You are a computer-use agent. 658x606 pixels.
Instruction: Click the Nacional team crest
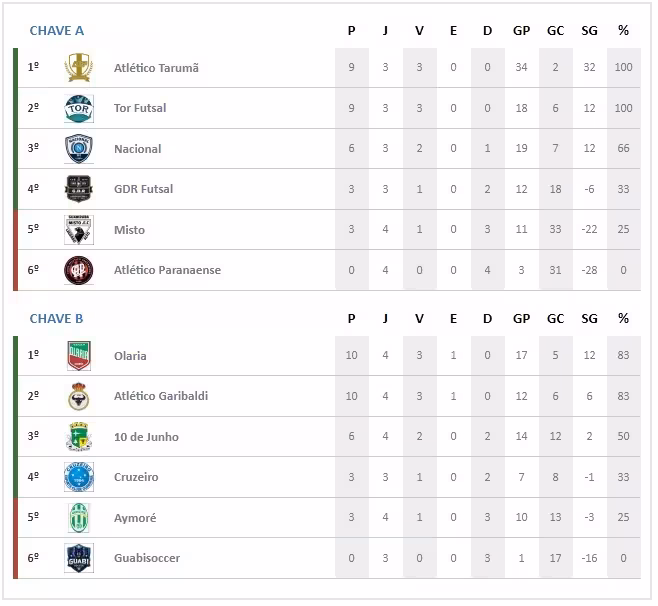tap(78, 149)
